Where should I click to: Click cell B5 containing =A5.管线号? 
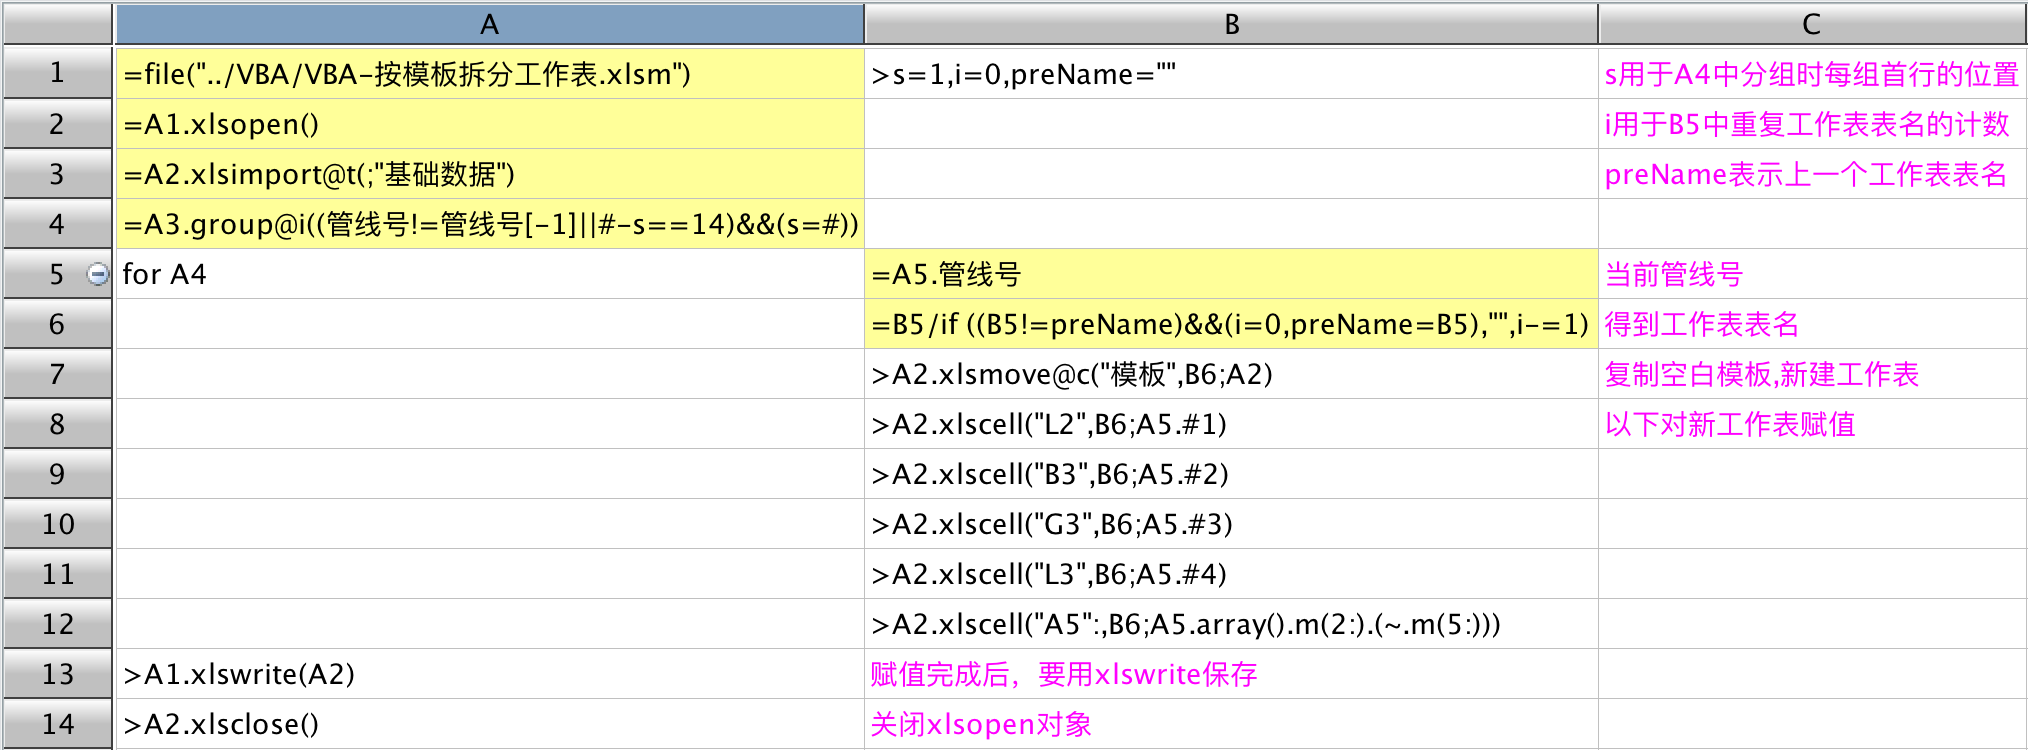click(1231, 274)
